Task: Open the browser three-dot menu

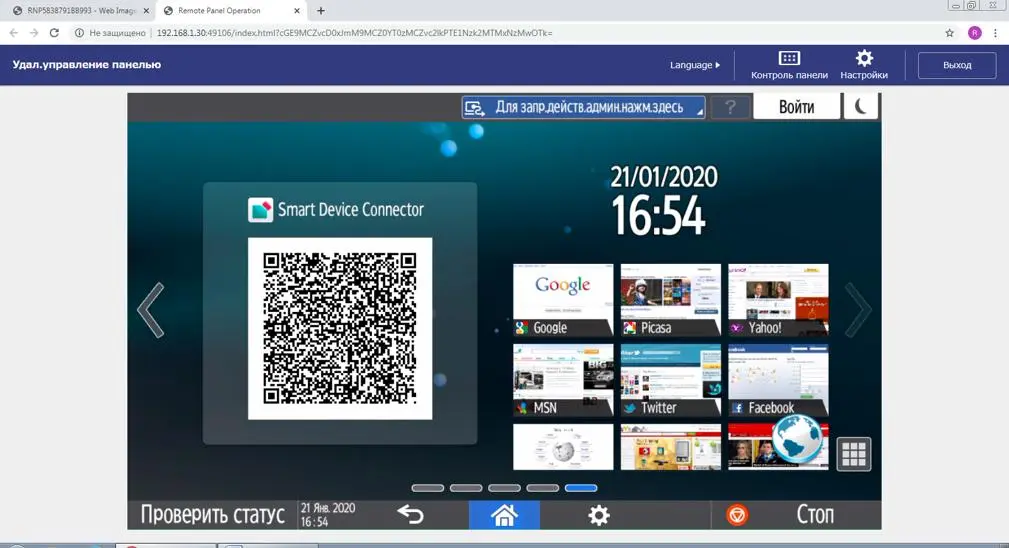Action: click(996, 33)
